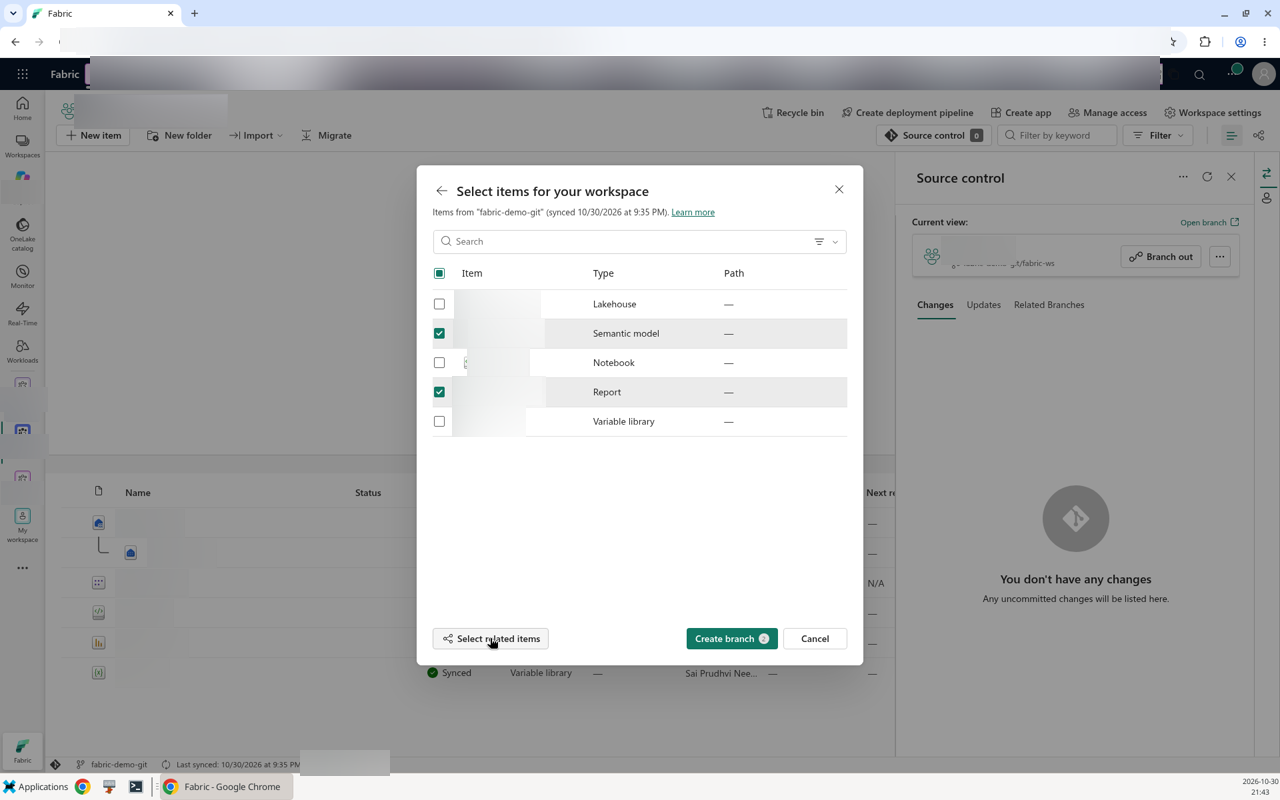The width and height of the screenshot is (1280, 800).
Task: Open the Open branch link
Action: coord(1209,223)
